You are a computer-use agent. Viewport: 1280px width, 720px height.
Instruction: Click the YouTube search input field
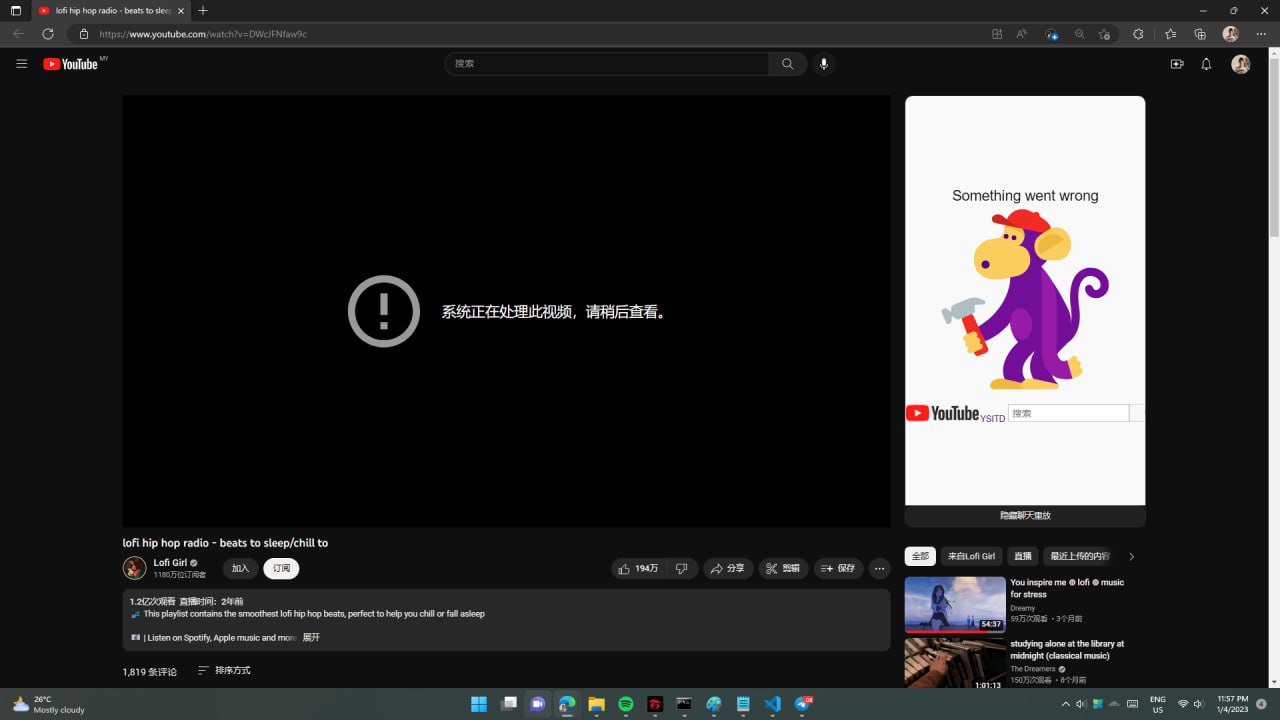(x=607, y=64)
